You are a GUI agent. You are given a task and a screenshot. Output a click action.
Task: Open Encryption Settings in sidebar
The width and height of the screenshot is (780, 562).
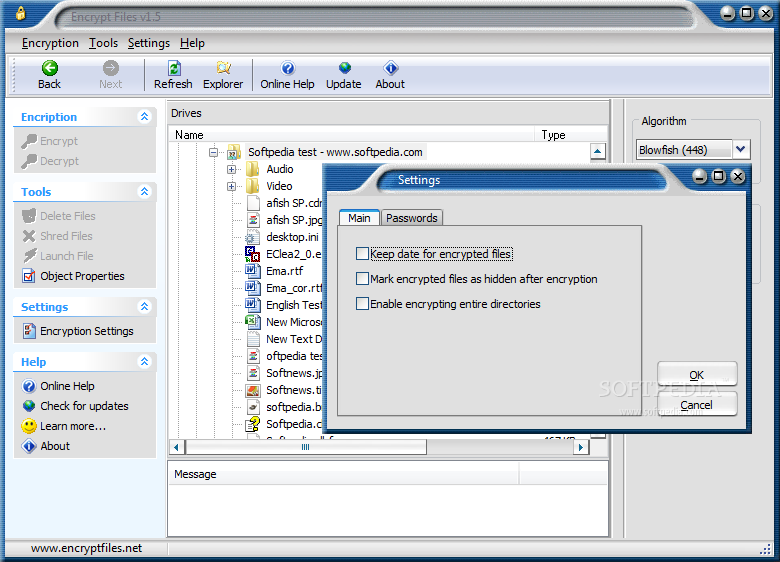pos(78,331)
